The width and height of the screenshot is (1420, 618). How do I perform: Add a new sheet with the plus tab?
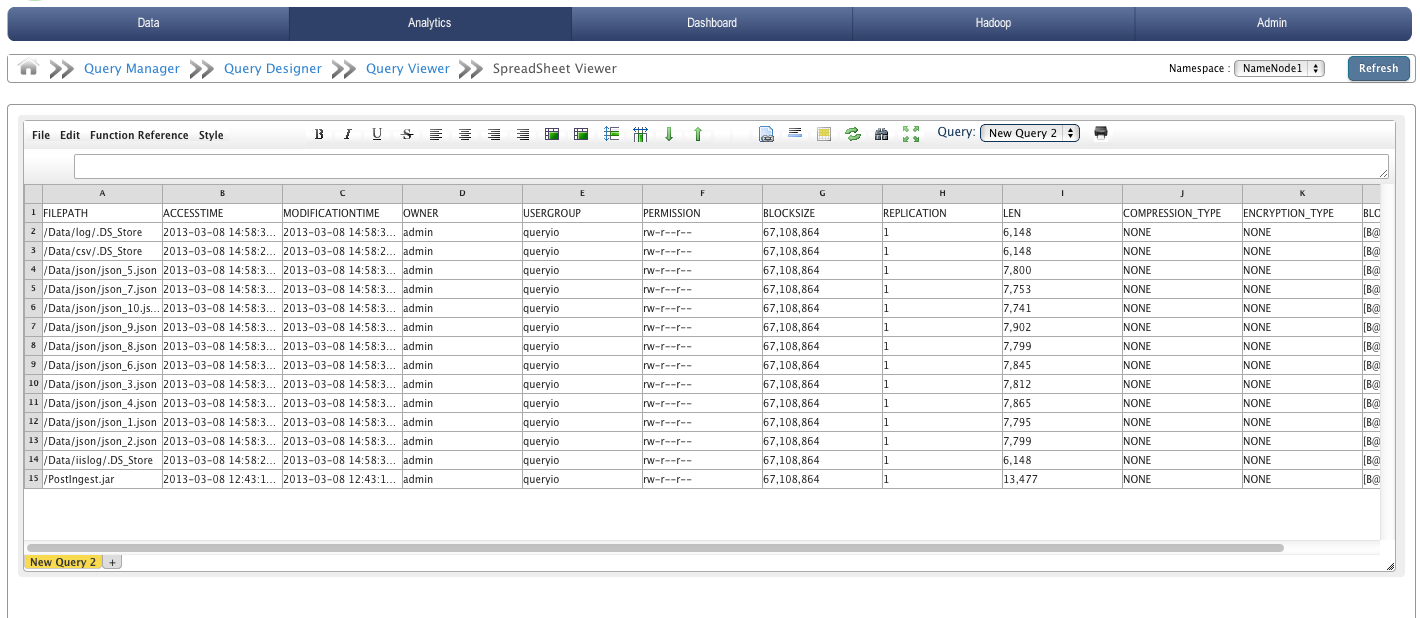[x=113, y=562]
